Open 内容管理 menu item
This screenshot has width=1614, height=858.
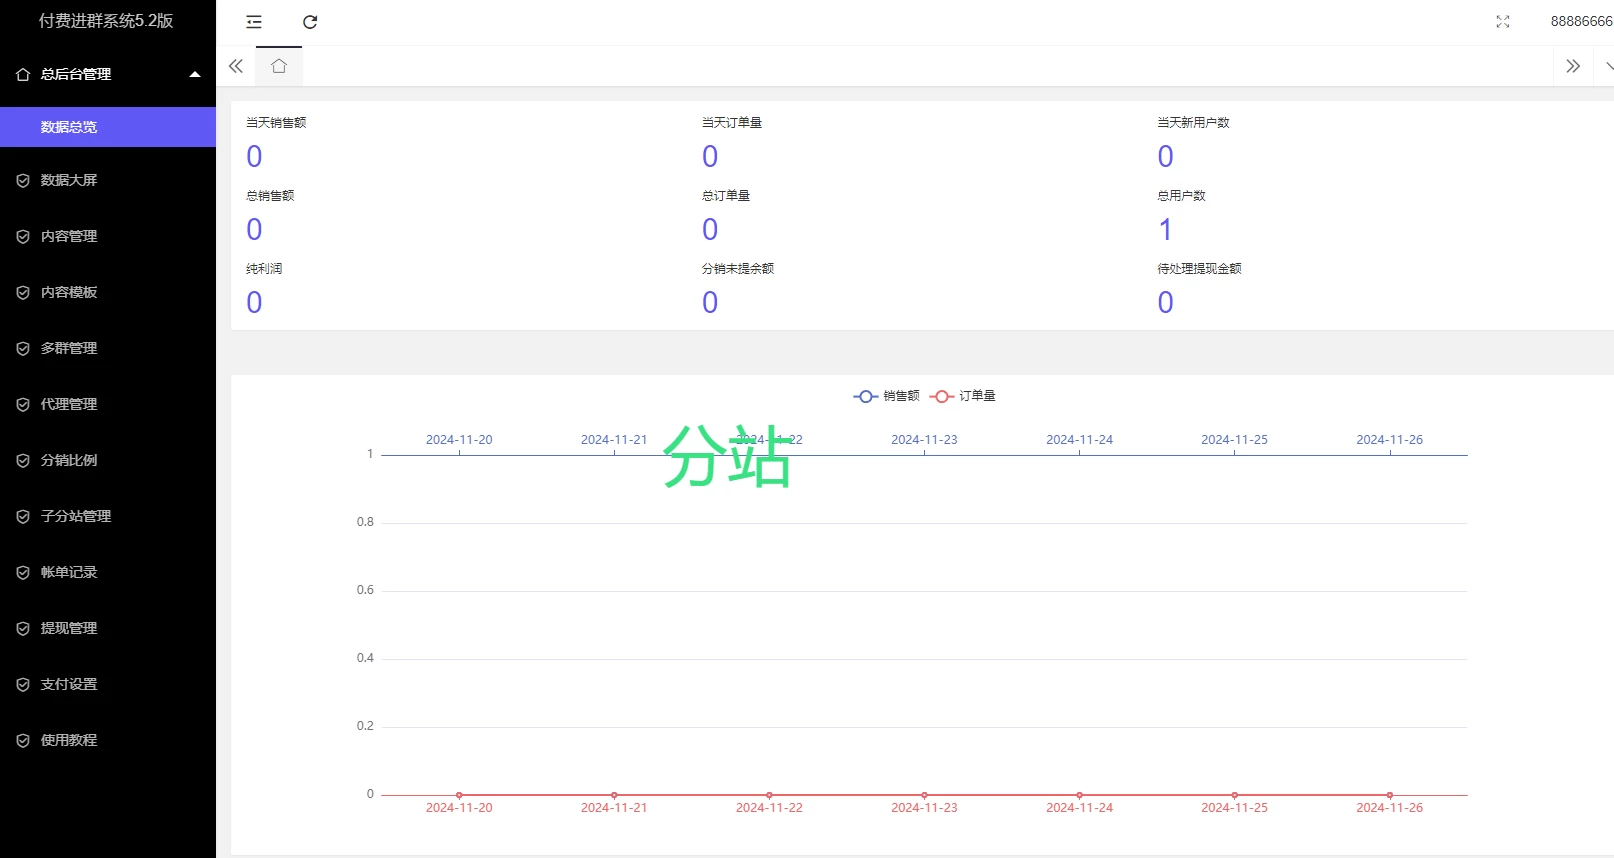click(x=69, y=237)
